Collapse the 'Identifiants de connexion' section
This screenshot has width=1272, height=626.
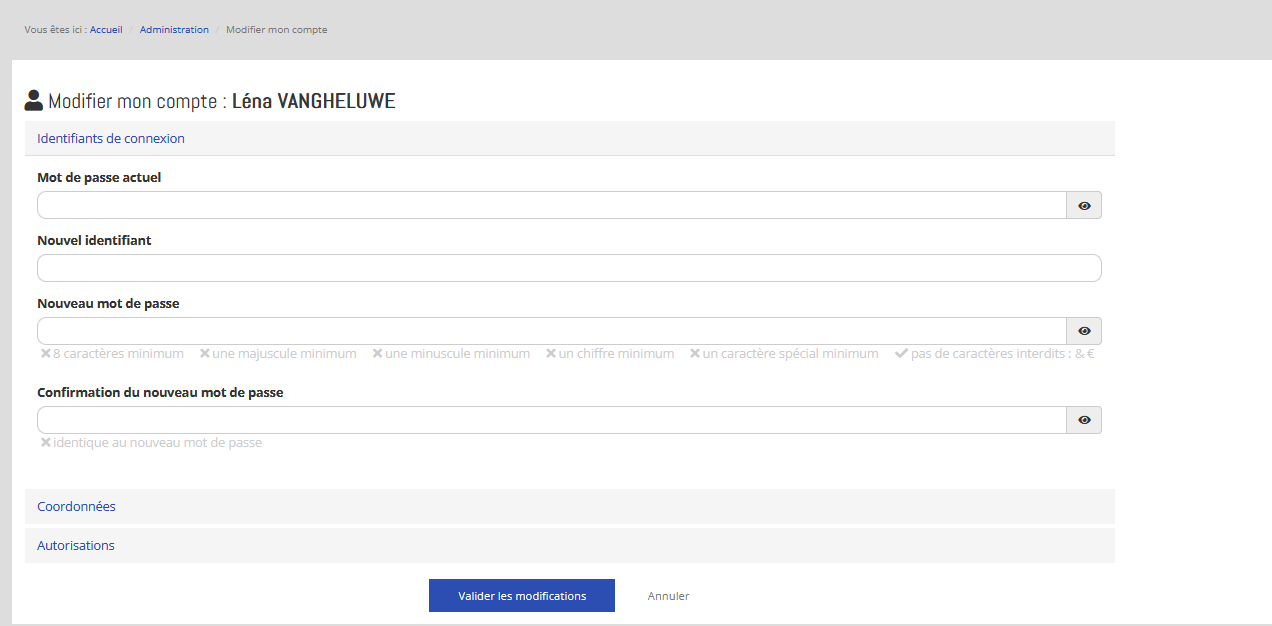111,139
